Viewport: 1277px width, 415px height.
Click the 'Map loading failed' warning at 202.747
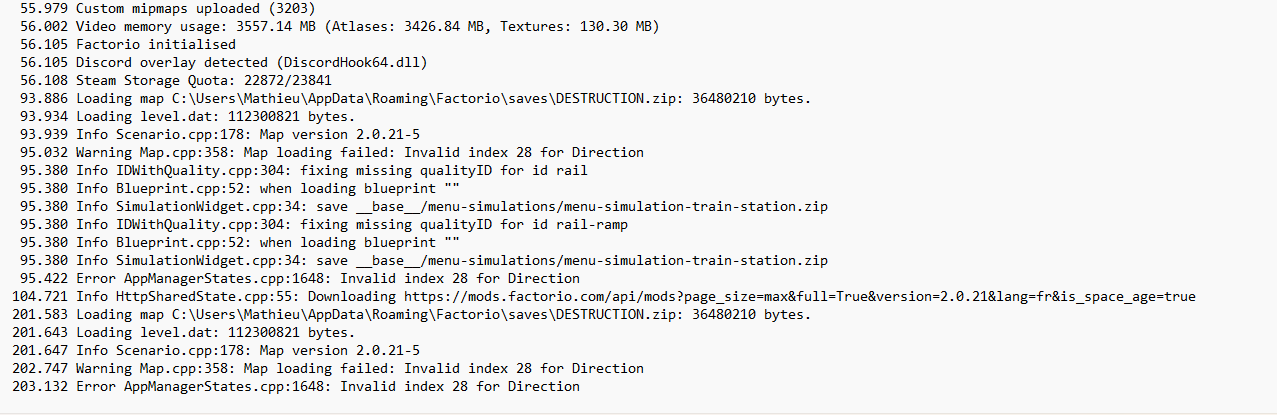click(327, 368)
